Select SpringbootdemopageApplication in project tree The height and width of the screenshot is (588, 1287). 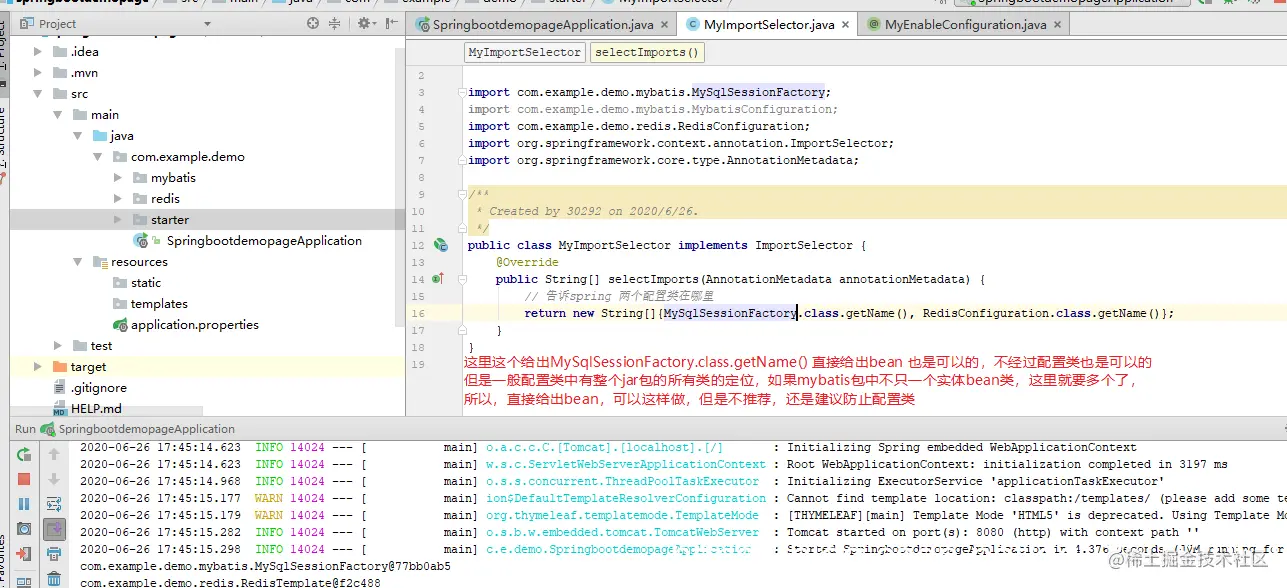[264, 240]
